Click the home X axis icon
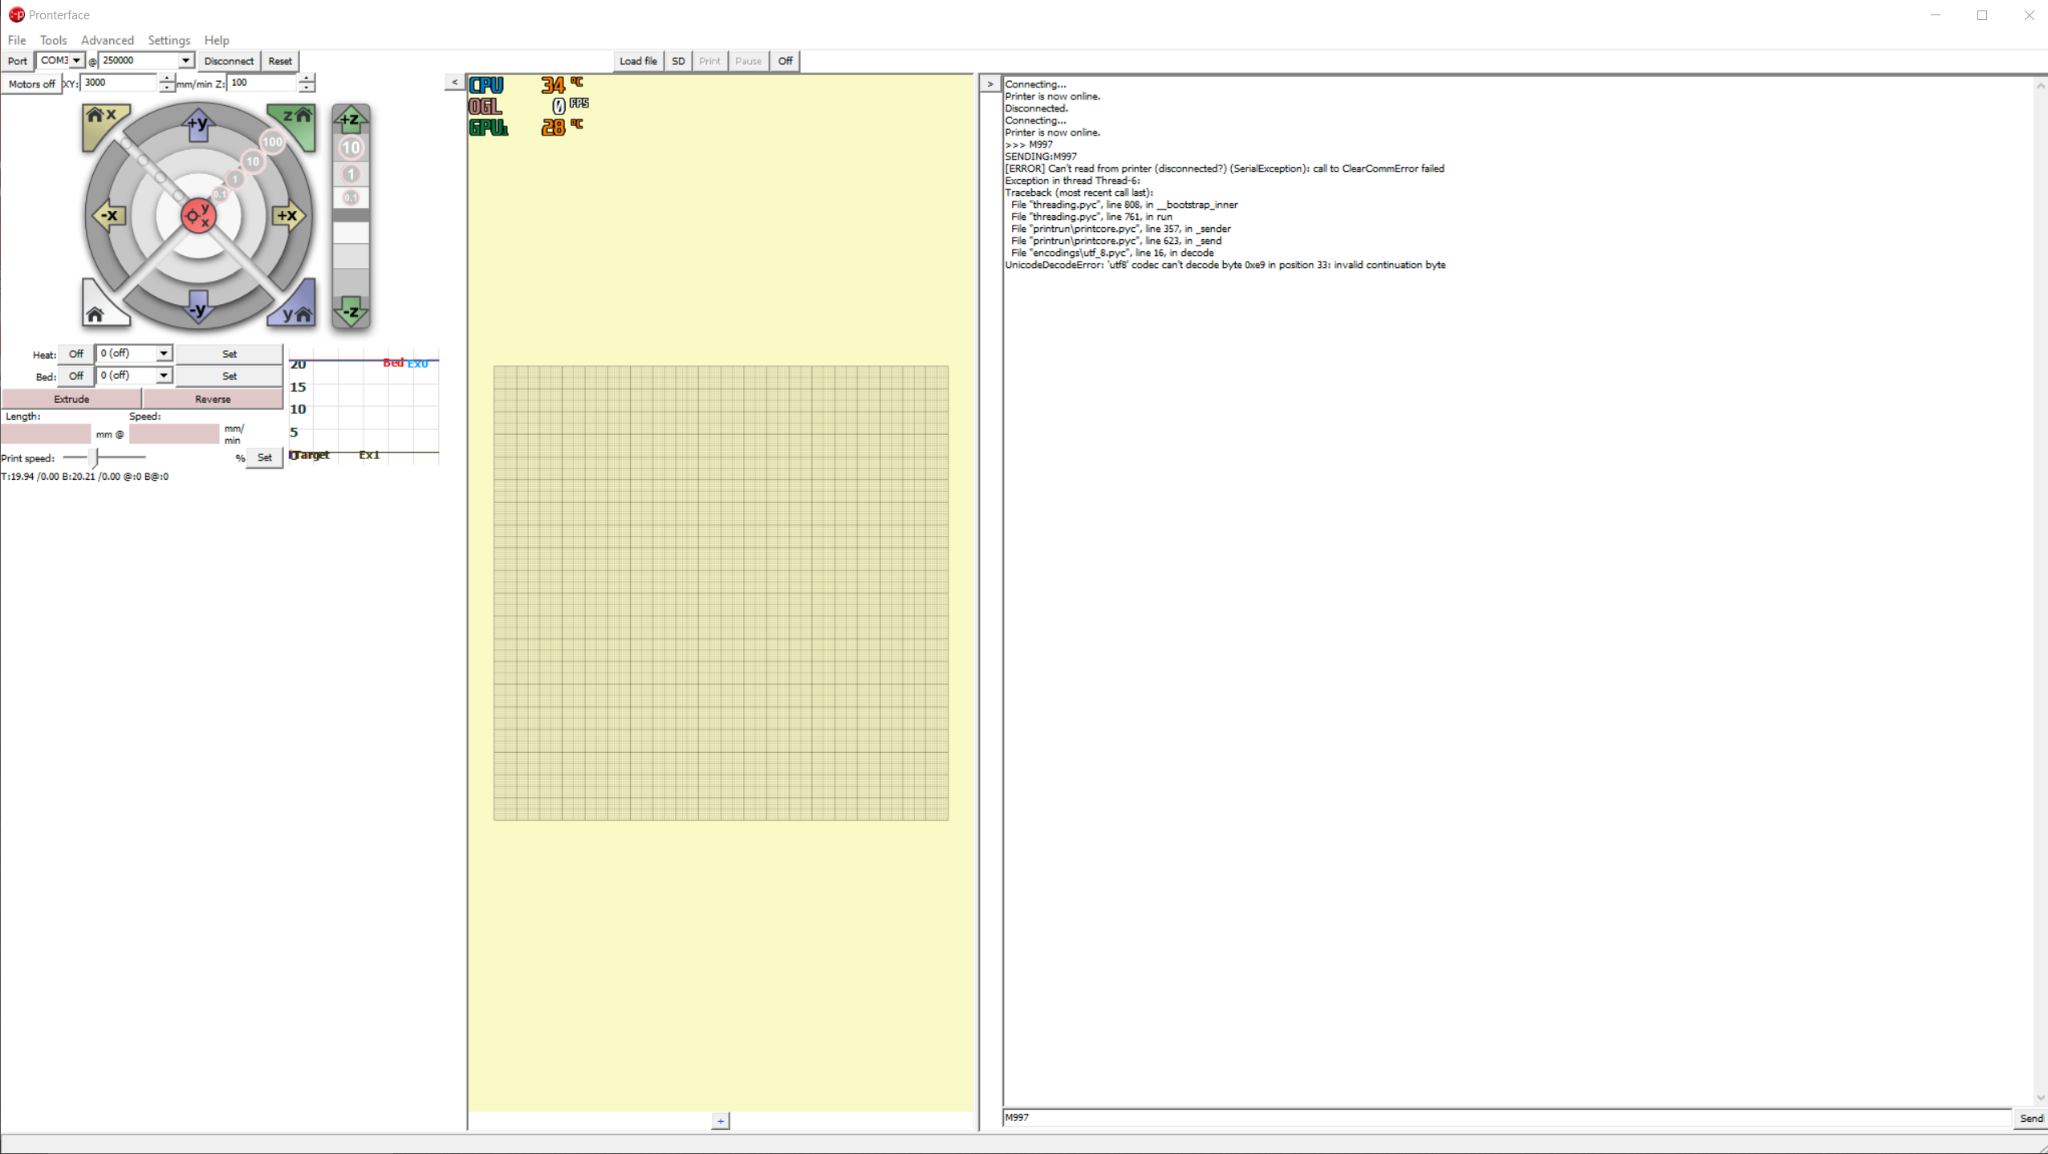Screen dimensions: 2048x1154 coord(101,119)
